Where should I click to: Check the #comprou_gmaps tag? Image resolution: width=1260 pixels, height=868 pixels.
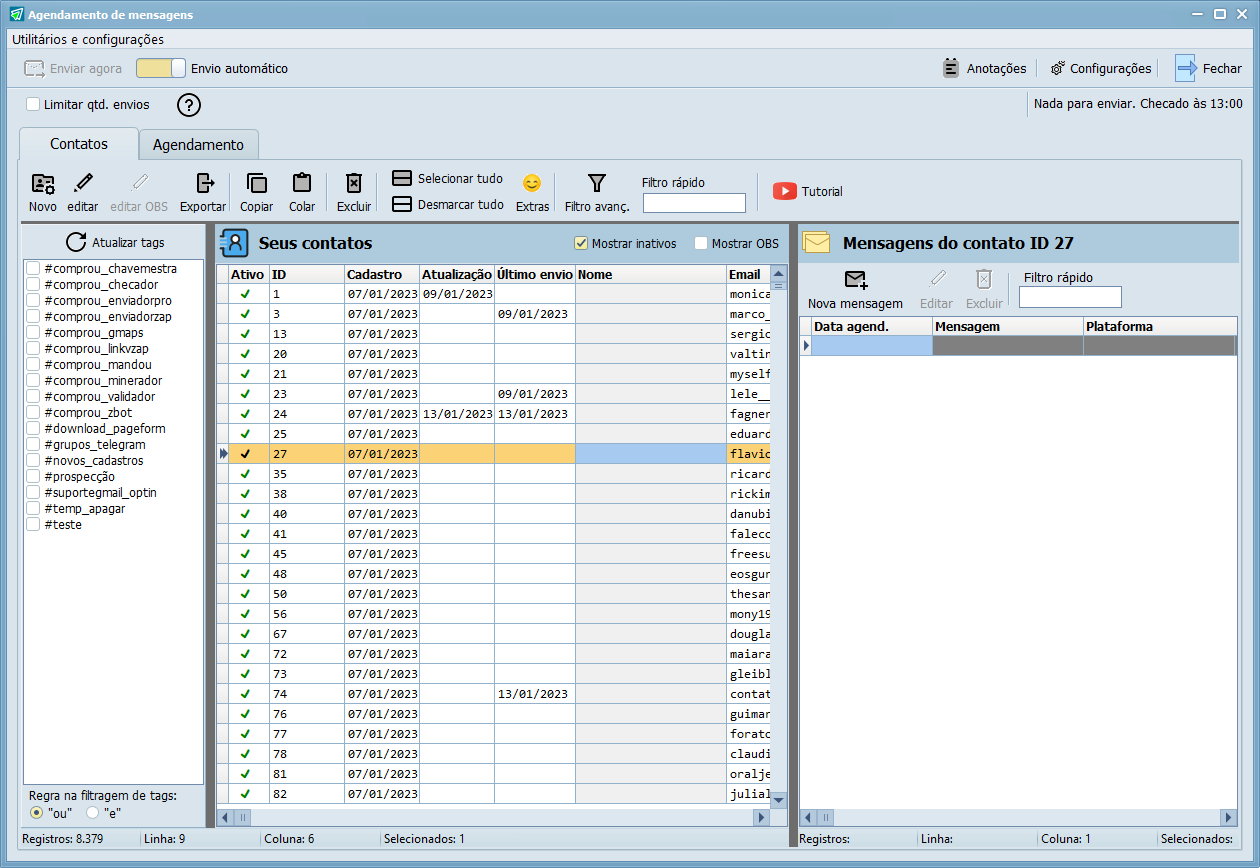pos(33,332)
